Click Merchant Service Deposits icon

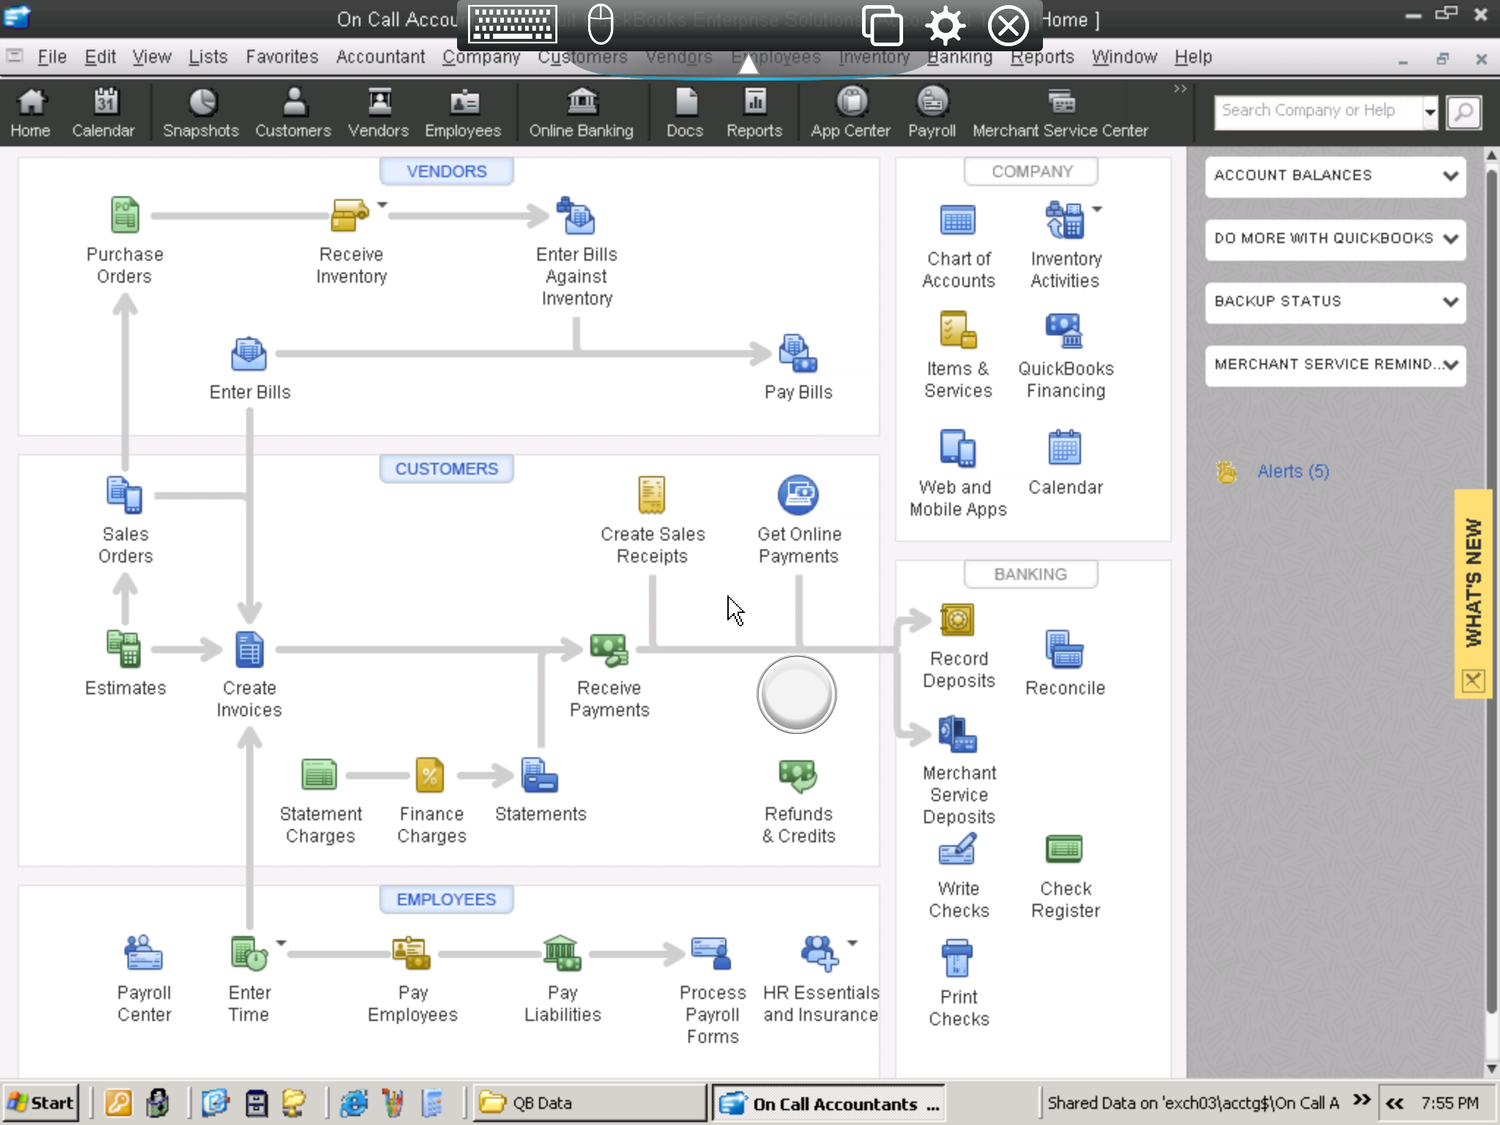coord(957,734)
